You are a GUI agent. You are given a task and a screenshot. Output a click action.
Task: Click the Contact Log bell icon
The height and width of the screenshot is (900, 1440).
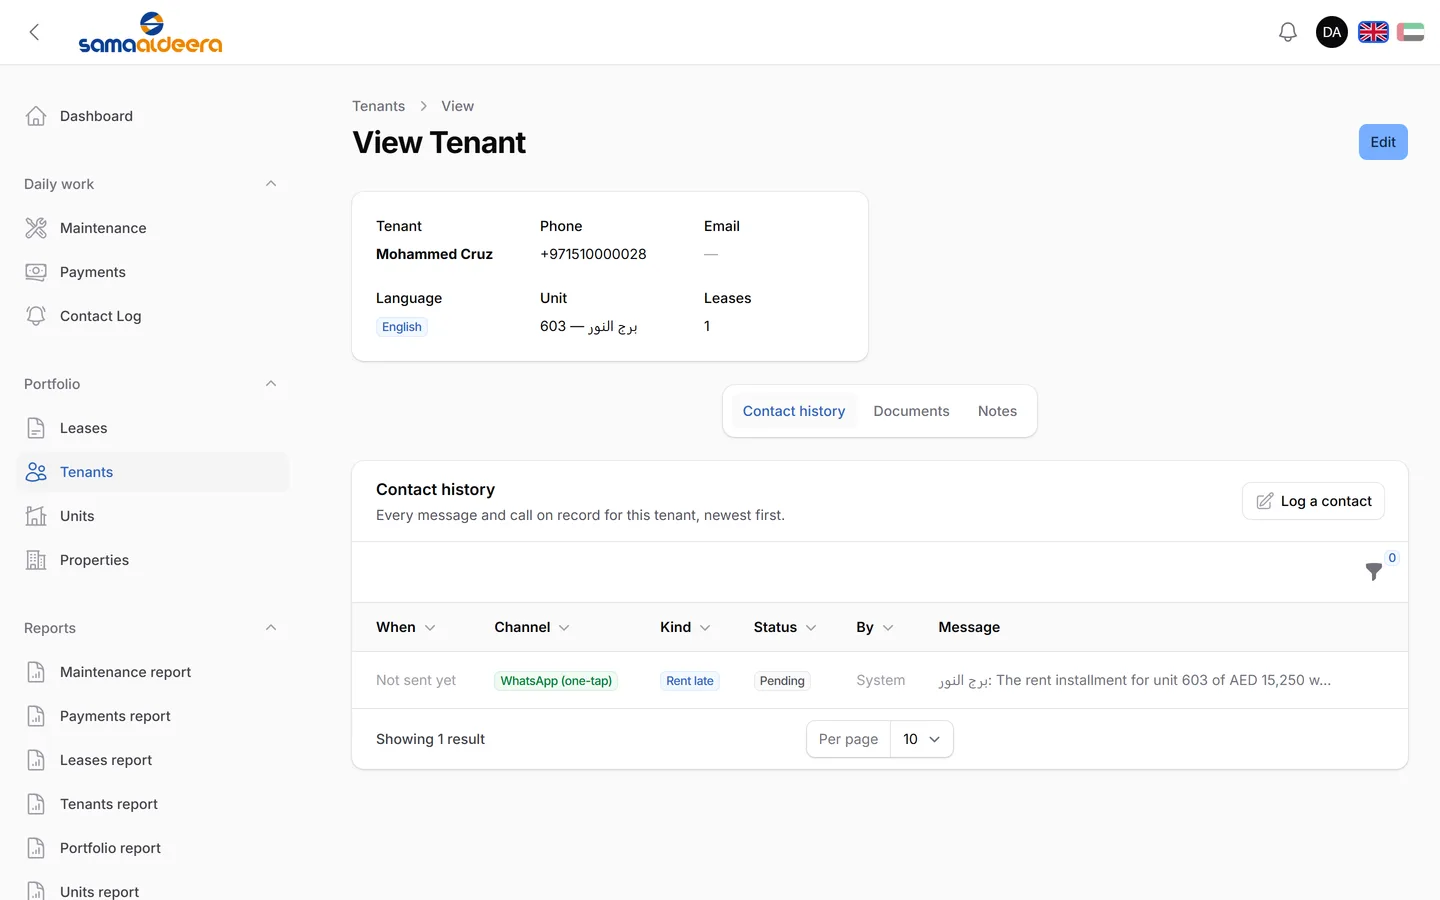point(36,316)
